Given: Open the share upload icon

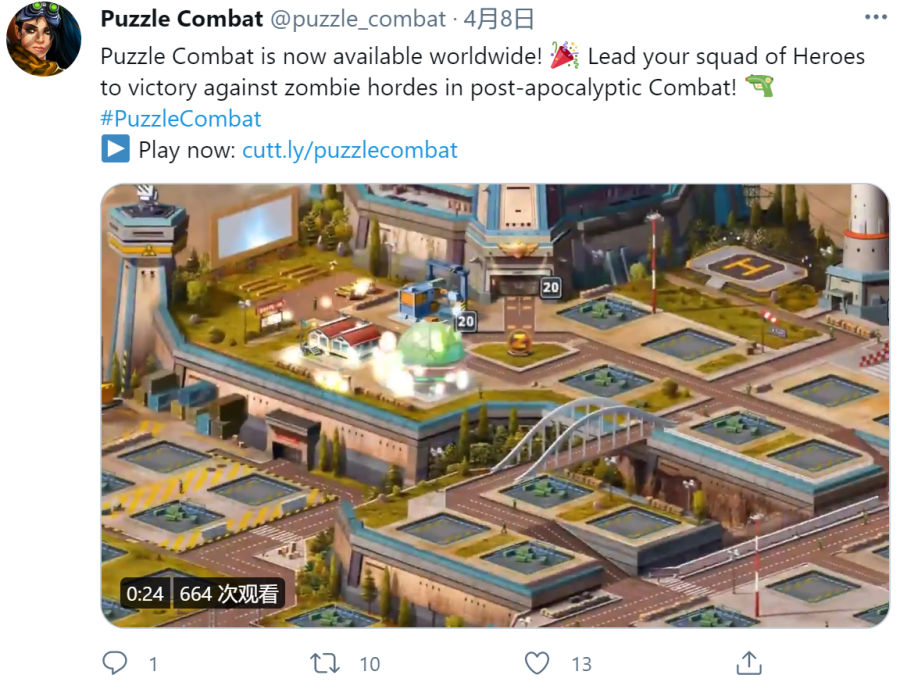Looking at the screenshot, I should 749,663.
